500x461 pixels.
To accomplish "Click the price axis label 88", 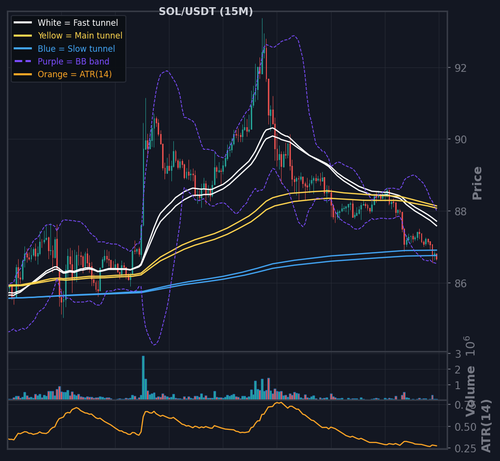I will pyautogui.click(x=461, y=211).
